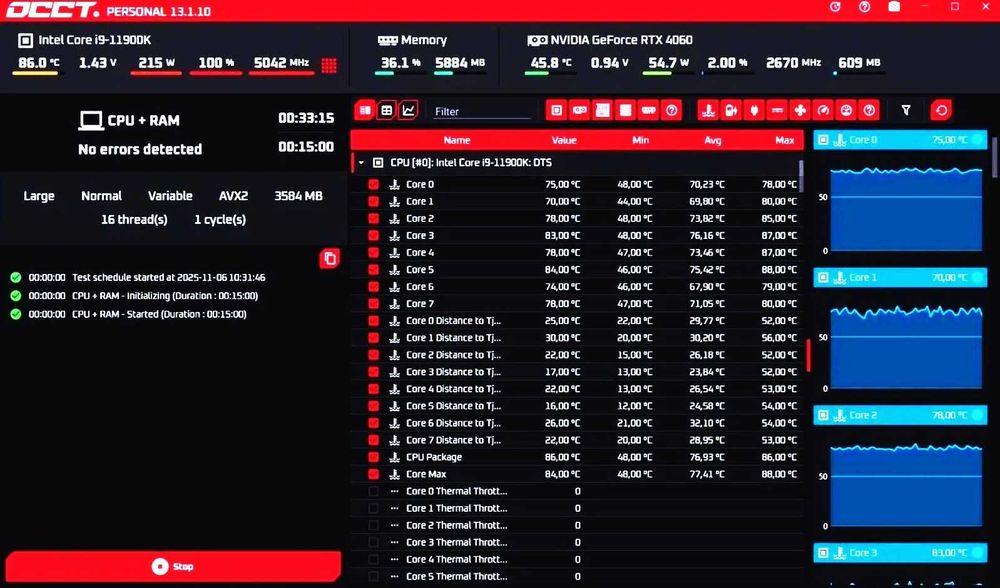This screenshot has width=1000, height=588.
Task: Sort table by the Name column
Action: [457, 140]
